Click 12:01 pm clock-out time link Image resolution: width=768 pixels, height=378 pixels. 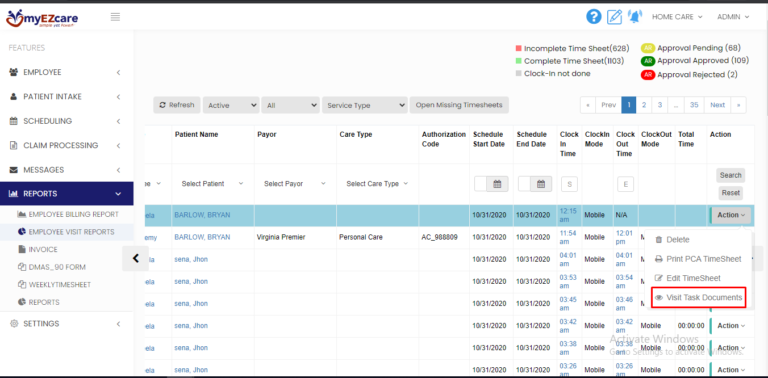pos(624,237)
